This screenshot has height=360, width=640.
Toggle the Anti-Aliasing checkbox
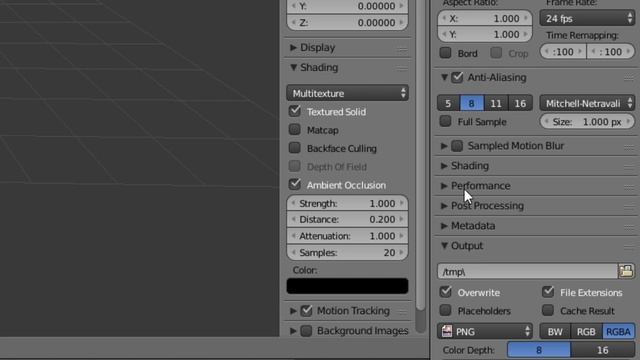tap(457, 77)
